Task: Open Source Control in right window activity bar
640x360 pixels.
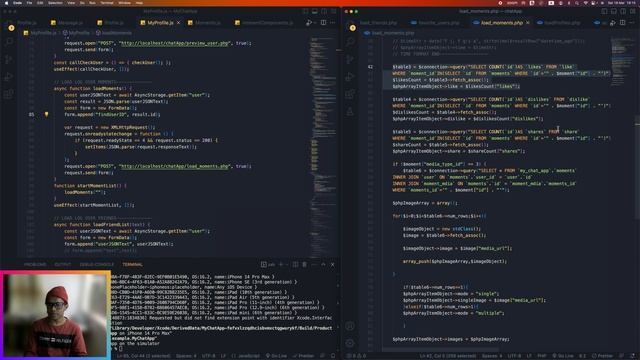Action: tap(350, 60)
